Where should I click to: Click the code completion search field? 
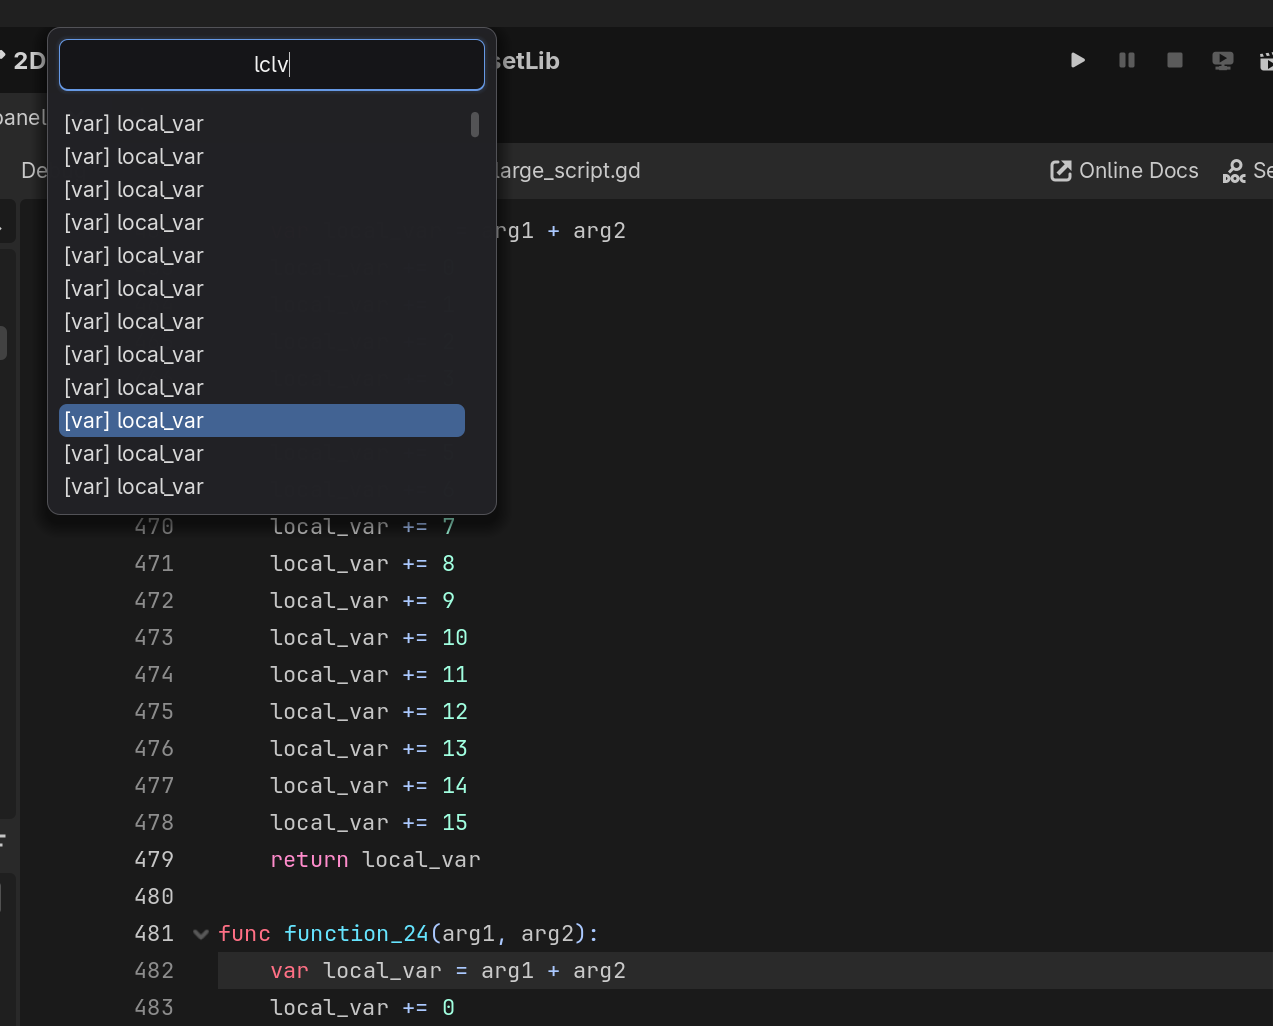271,64
